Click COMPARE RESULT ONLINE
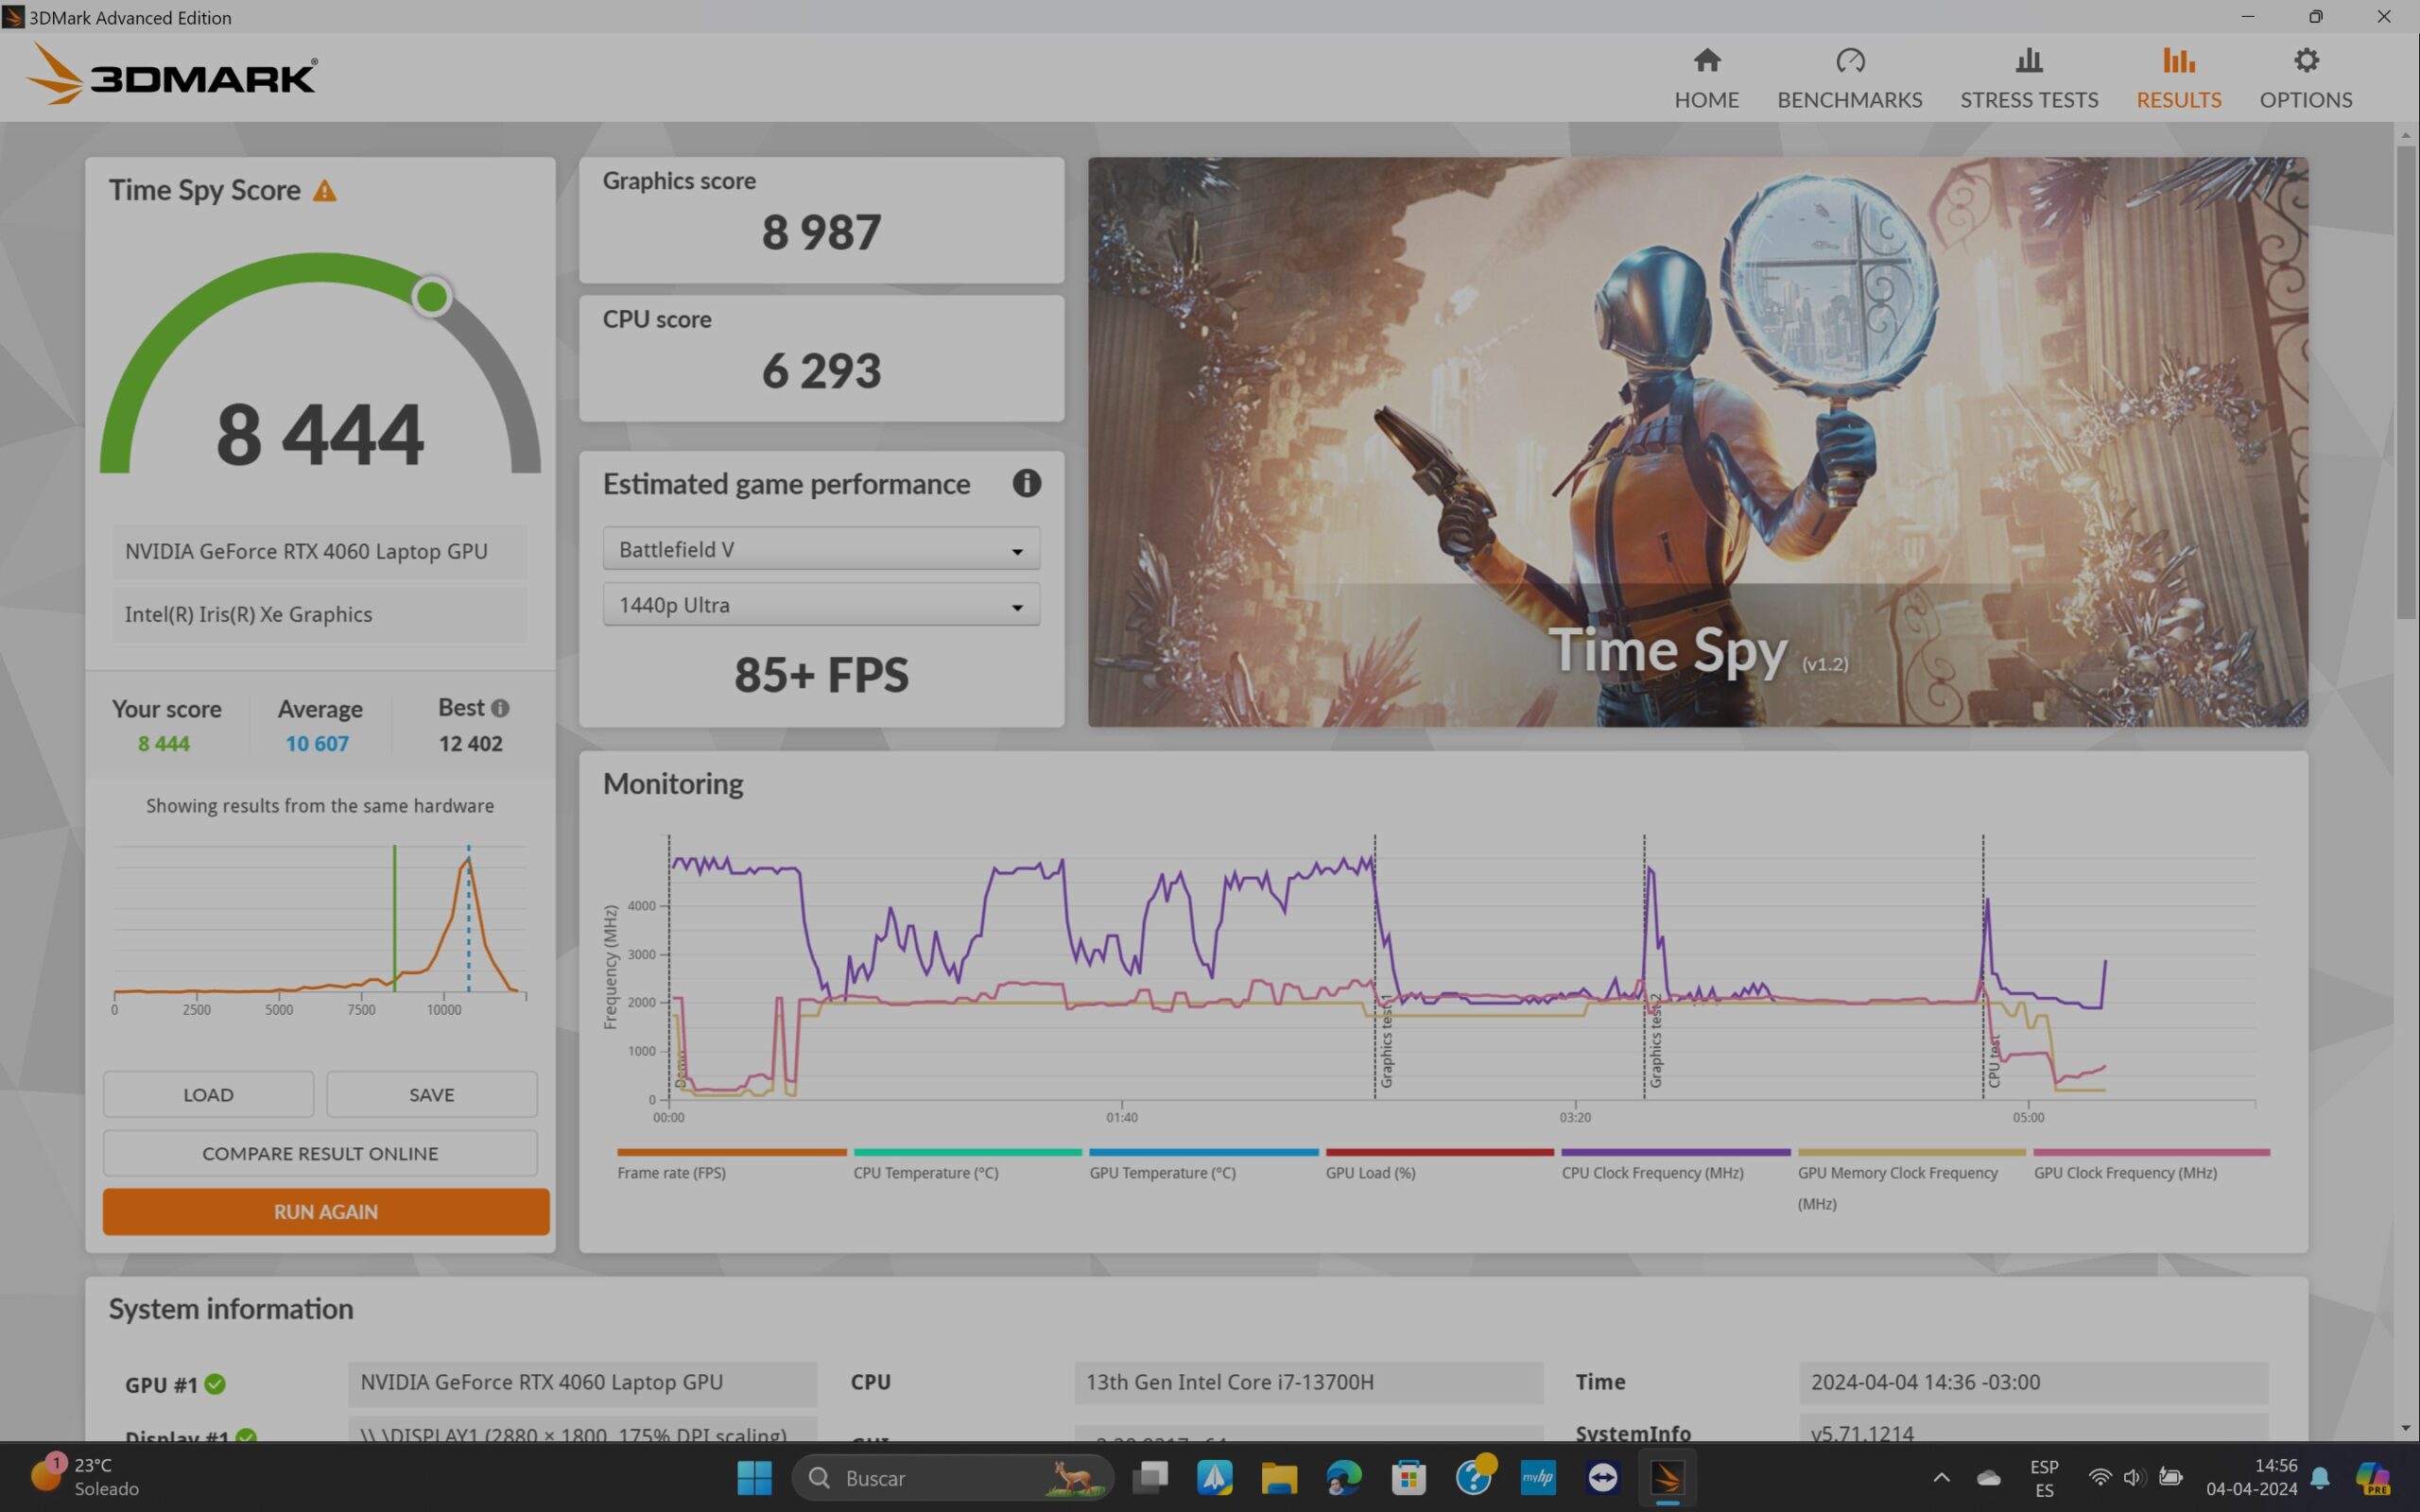The width and height of the screenshot is (2420, 1512). [x=320, y=1153]
